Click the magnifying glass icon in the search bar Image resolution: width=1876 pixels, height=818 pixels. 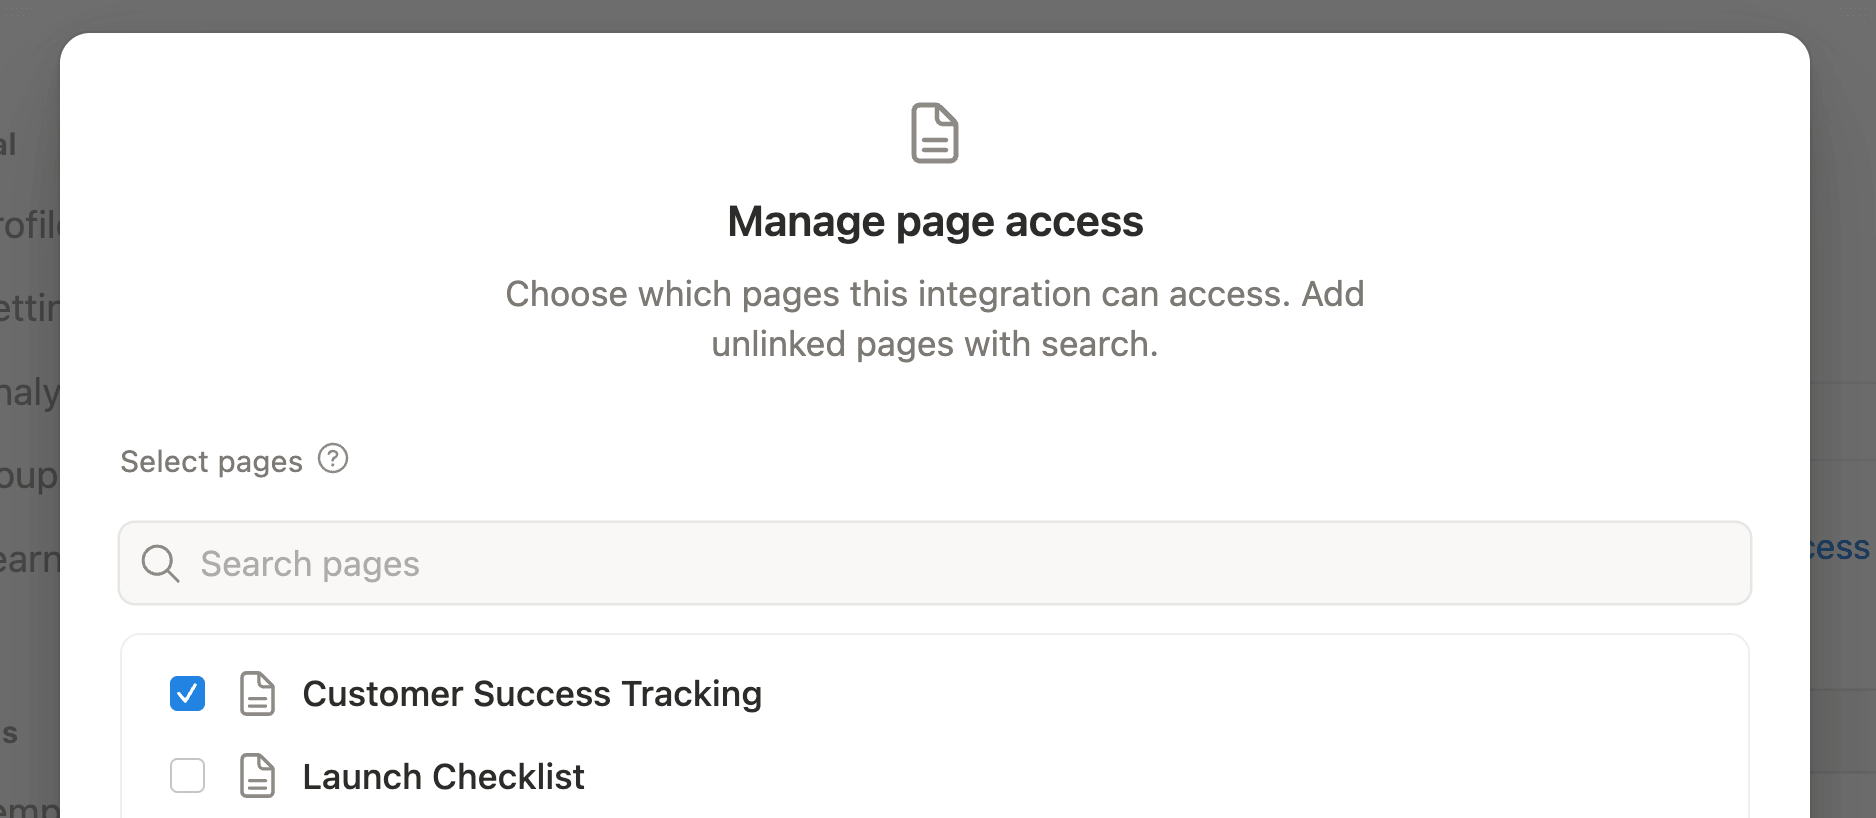coord(159,564)
